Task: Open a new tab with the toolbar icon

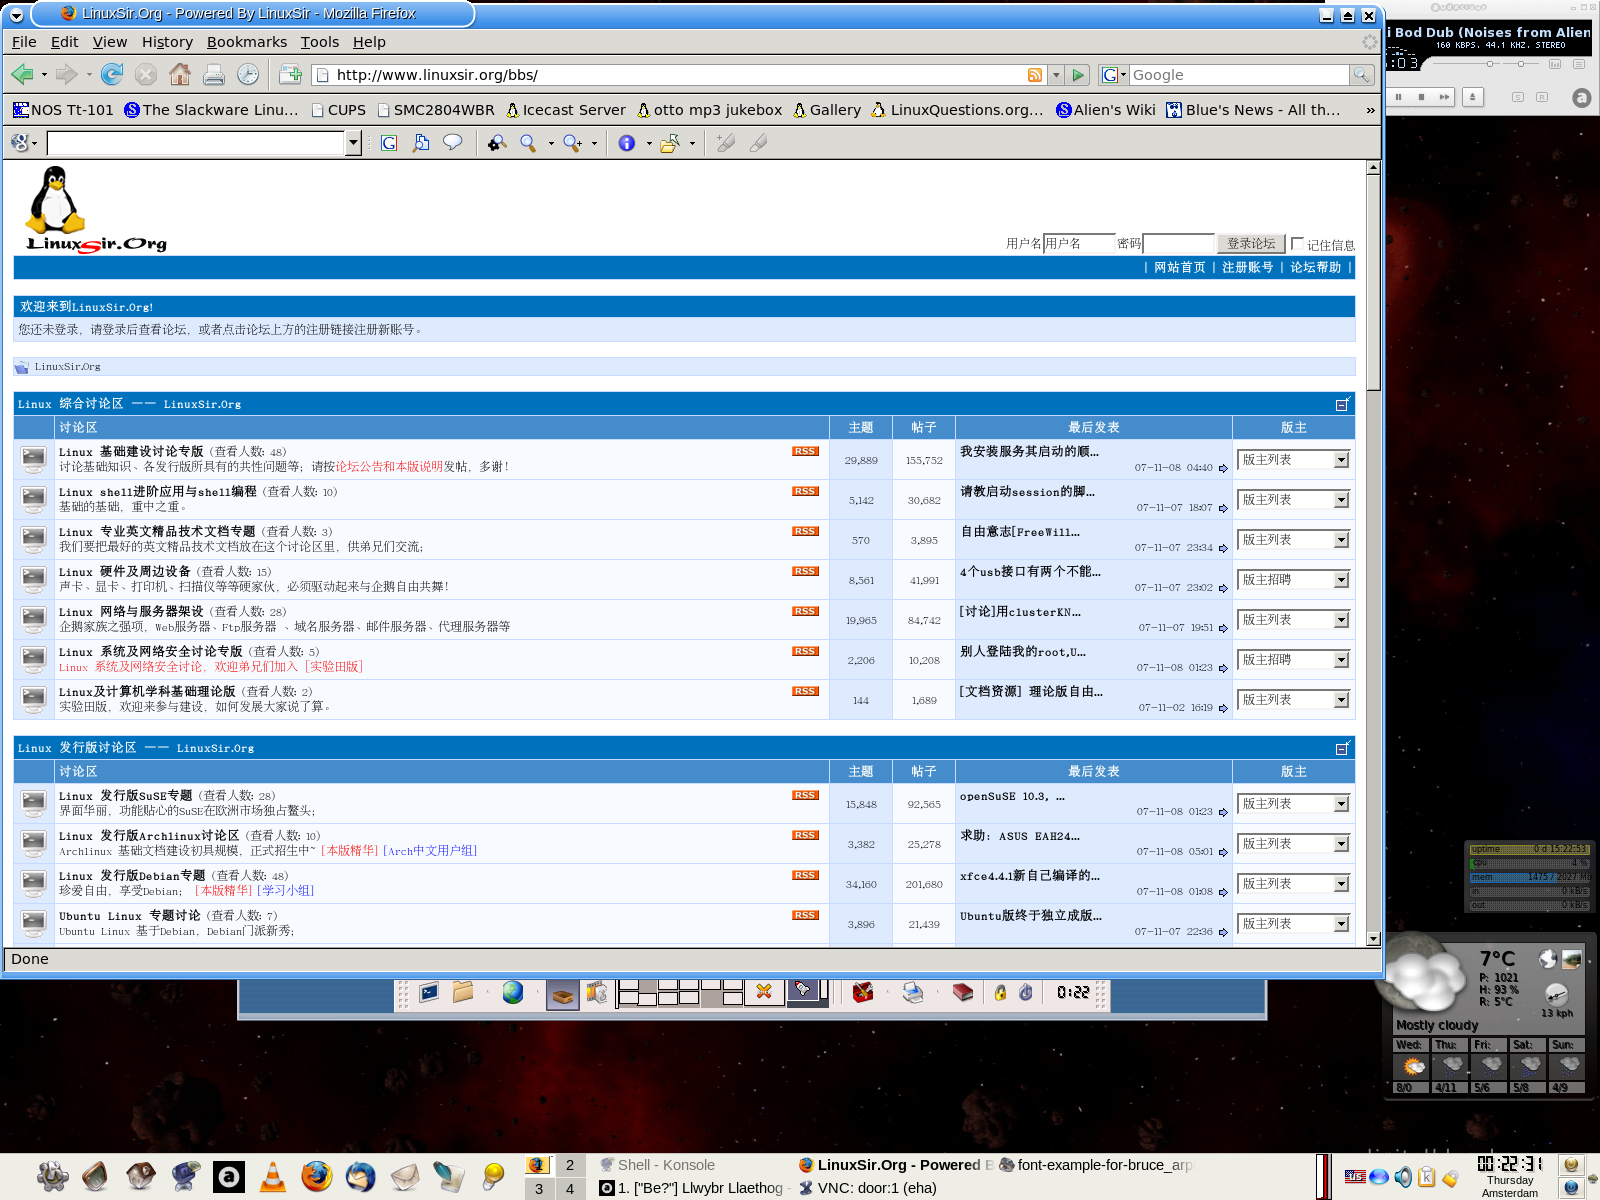Action: click(291, 74)
